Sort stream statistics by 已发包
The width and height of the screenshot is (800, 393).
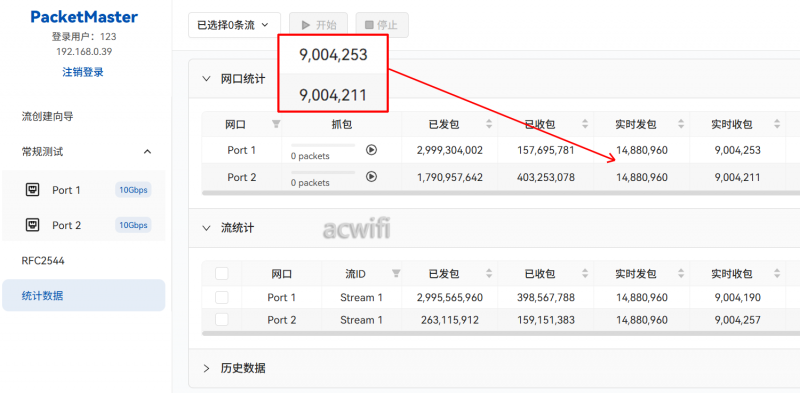click(489, 274)
